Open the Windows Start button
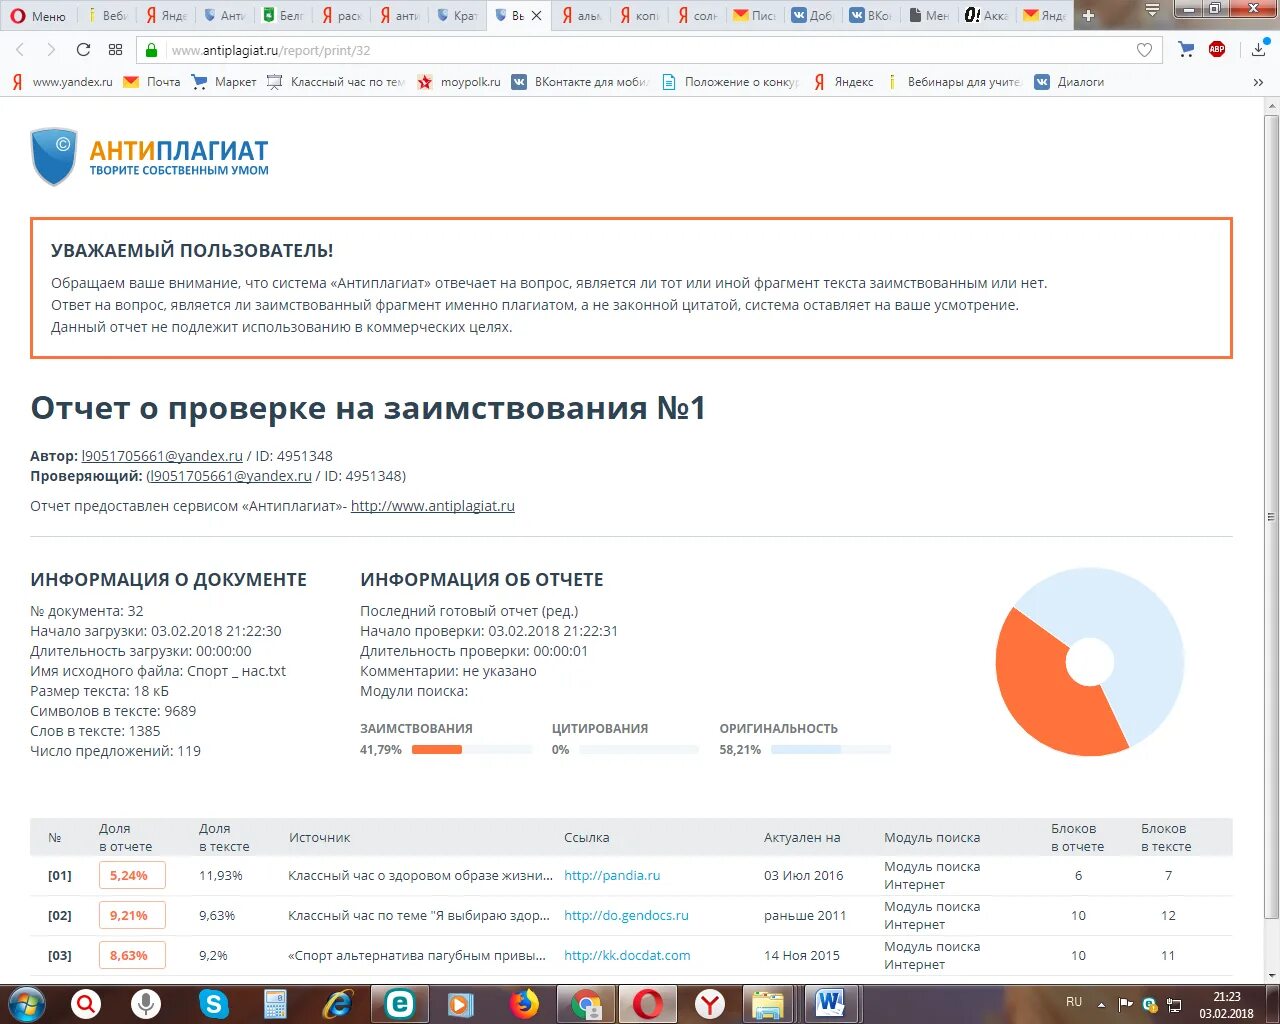 point(26,1003)
